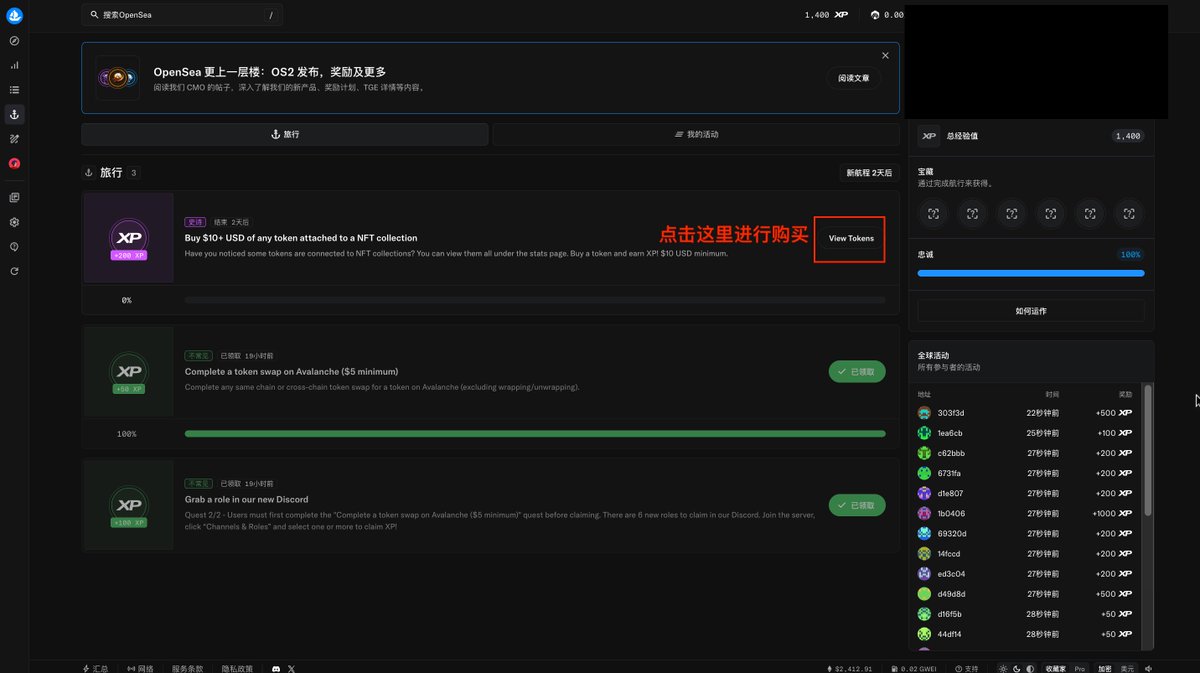Switch to the 旅行 tab
Screen dimensions: 1200x673
click(285, 134)
